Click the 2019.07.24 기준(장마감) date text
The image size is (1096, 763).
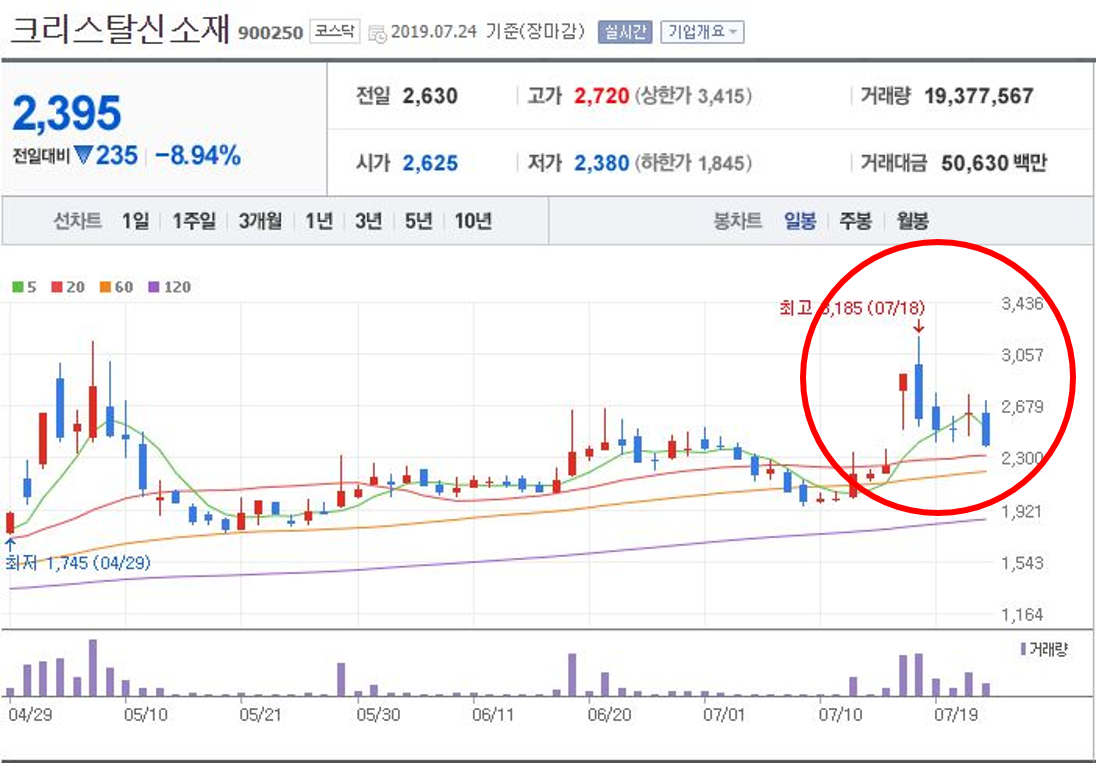tap(488, 32)
